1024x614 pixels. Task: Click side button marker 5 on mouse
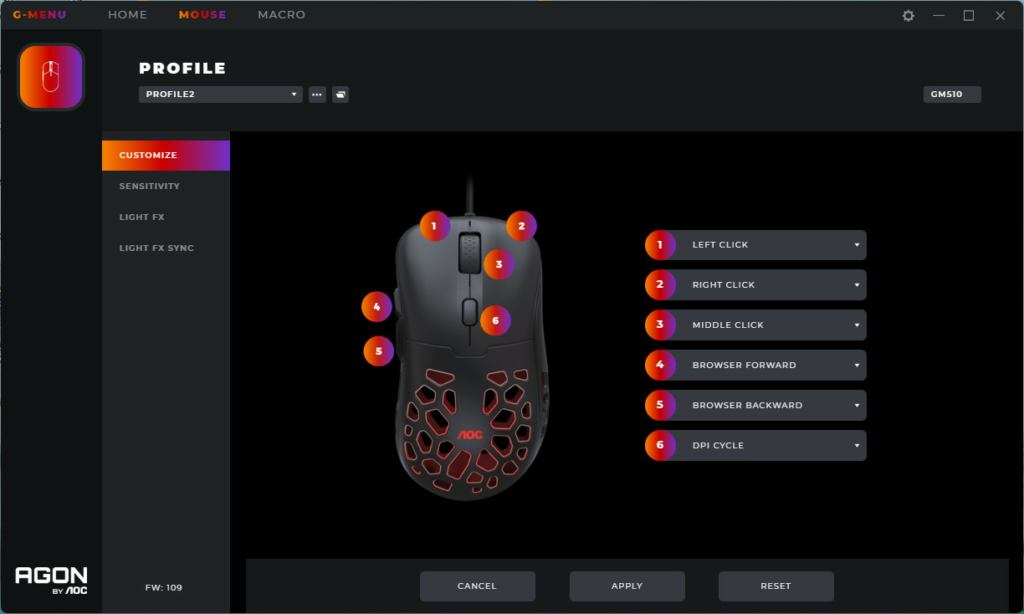point(378,351)
